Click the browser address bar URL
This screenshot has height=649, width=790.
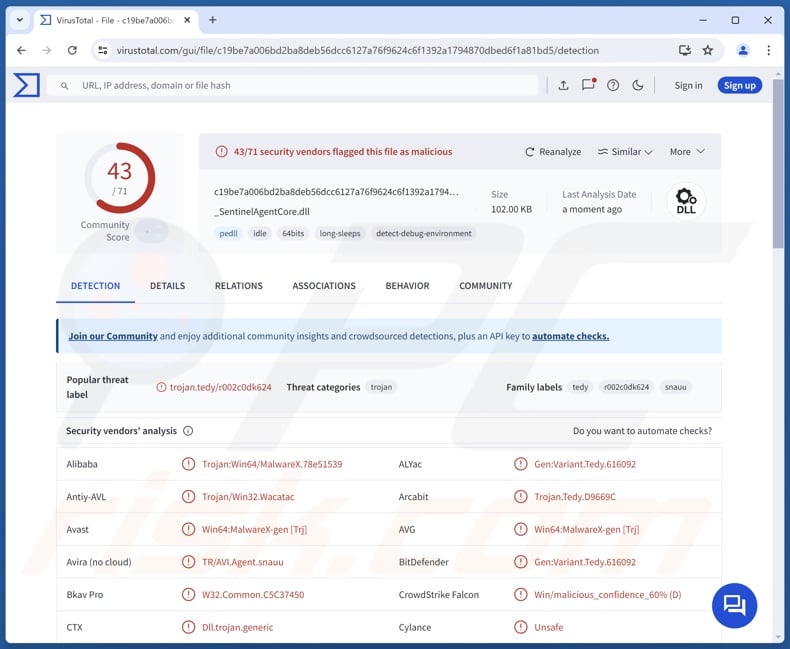[x=357, y=50]
